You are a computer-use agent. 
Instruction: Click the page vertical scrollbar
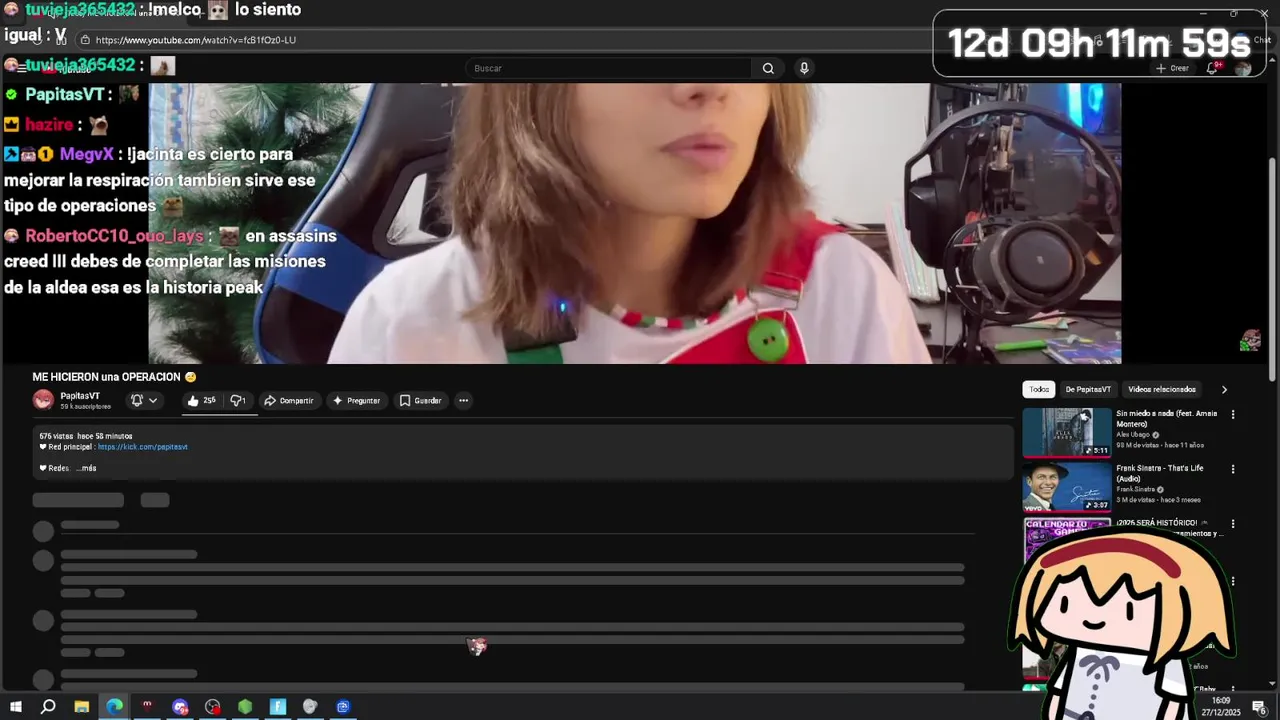(x=1273, y=270)
